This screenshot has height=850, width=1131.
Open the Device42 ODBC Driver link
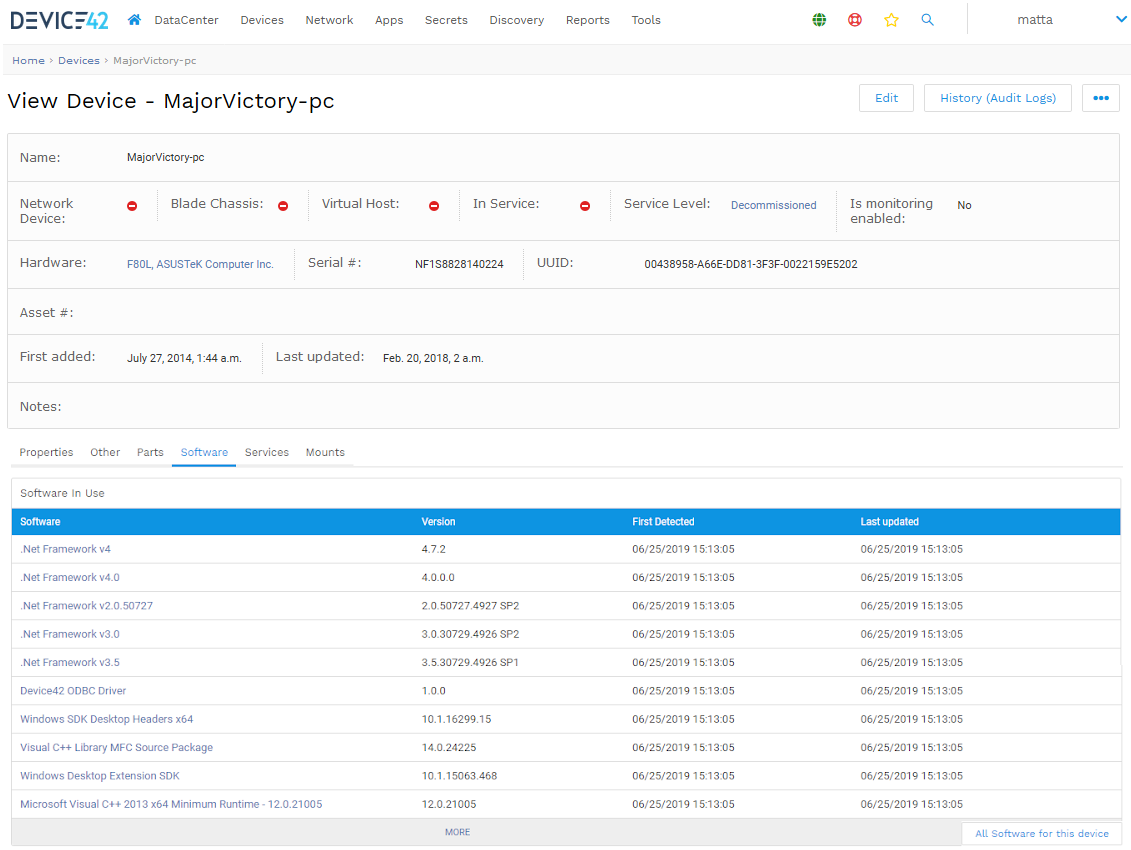tap(73, 691)
